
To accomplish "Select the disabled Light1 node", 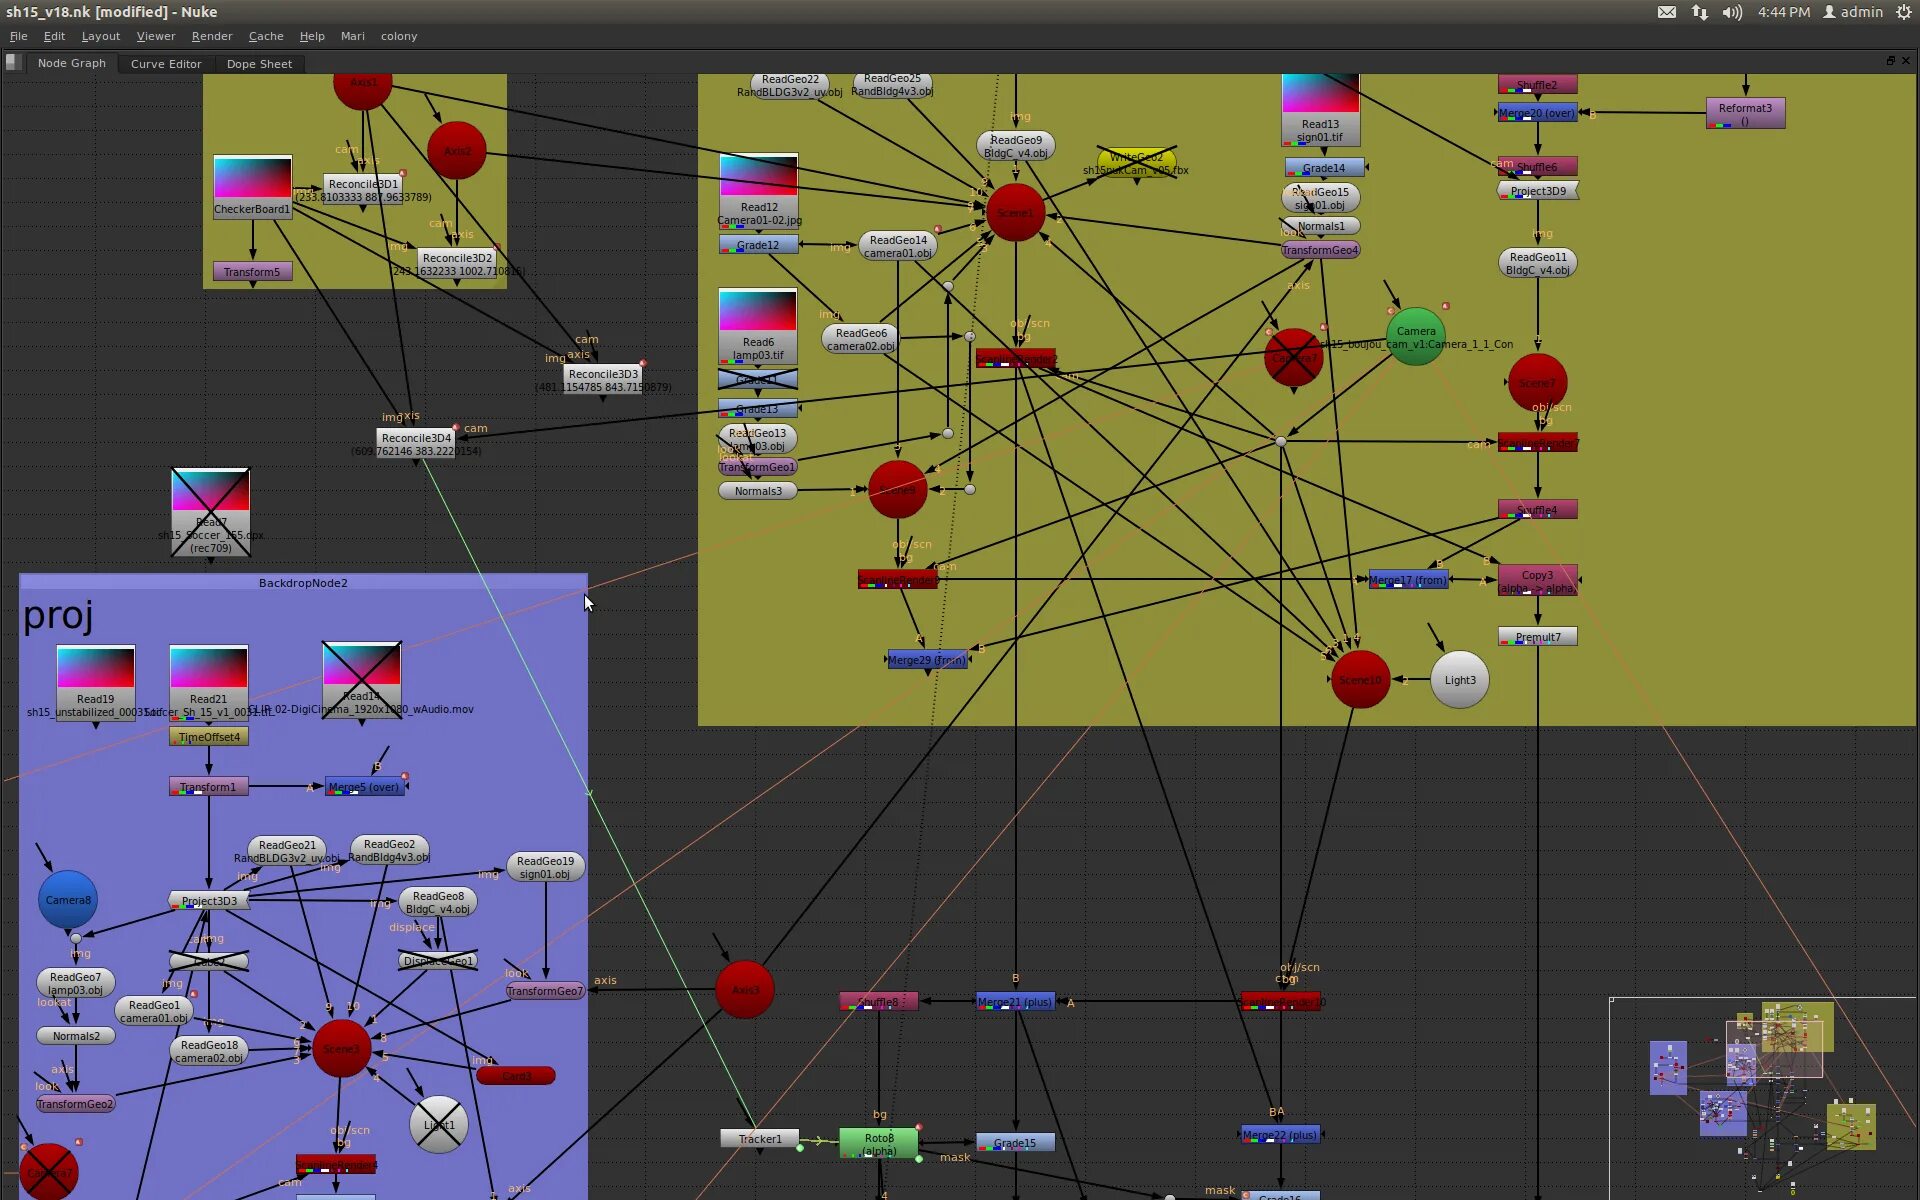I will [439, 1124].
